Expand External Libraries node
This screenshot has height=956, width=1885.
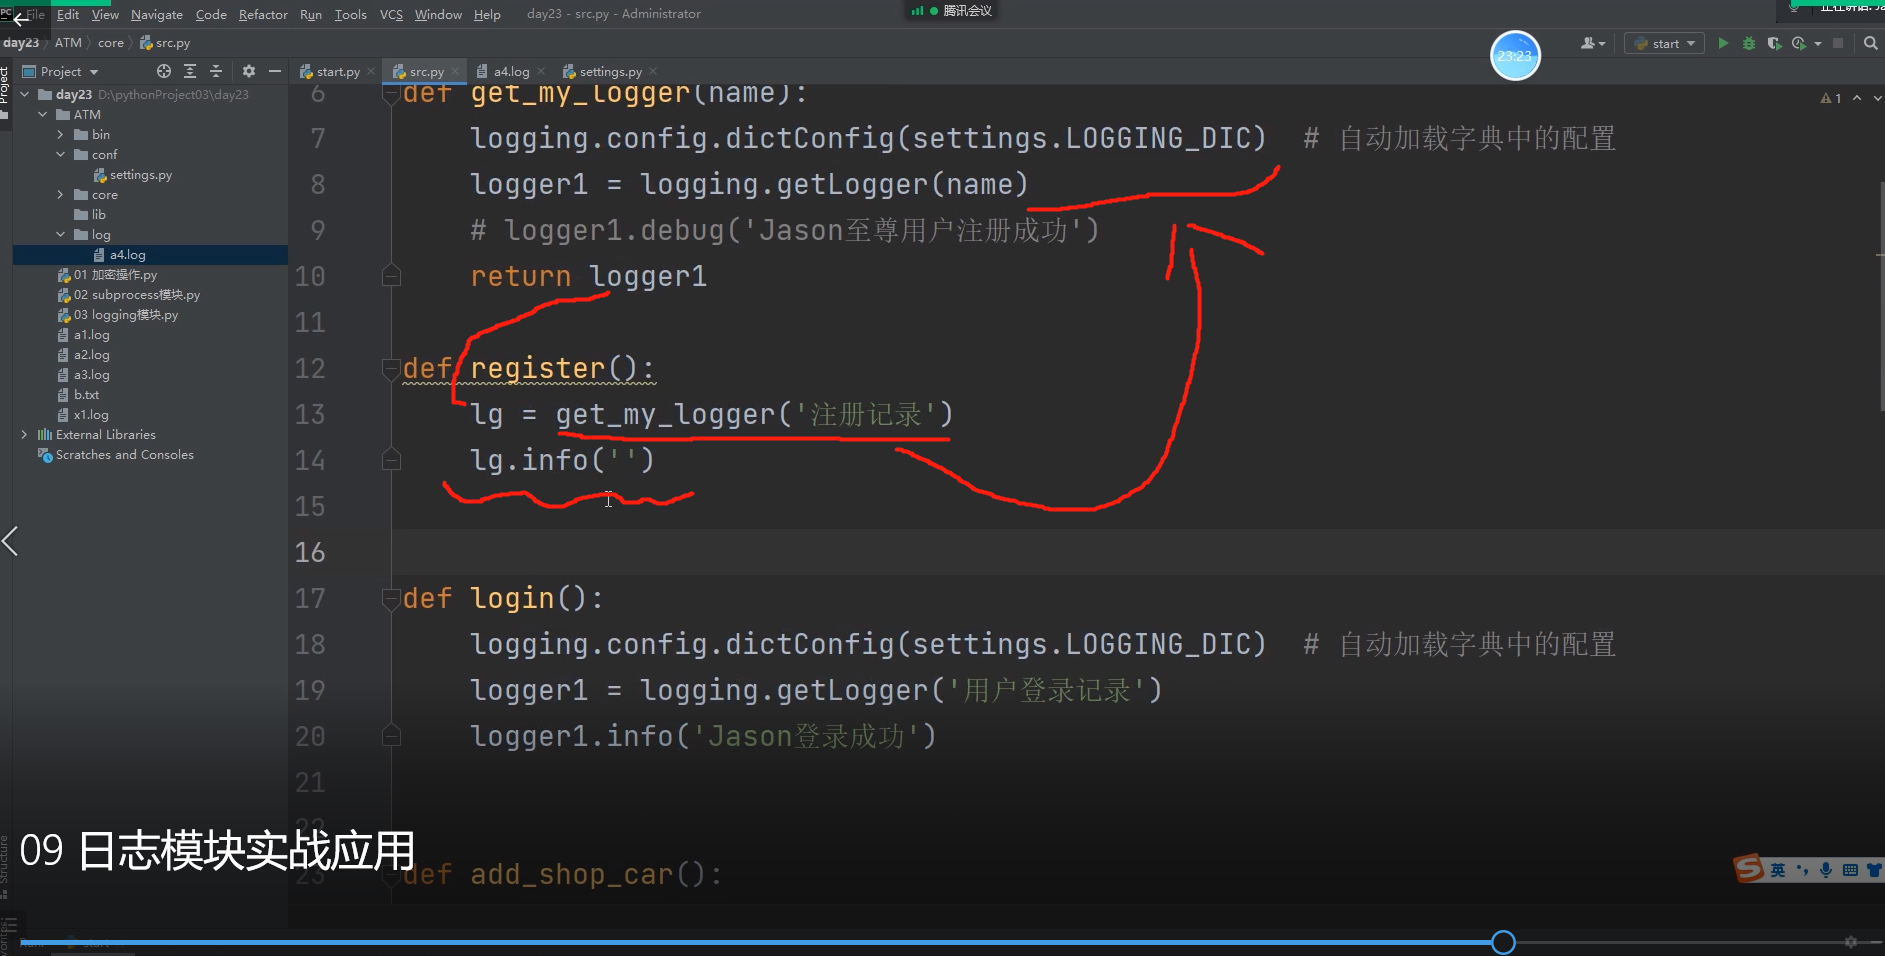click(x=24, y=434)
